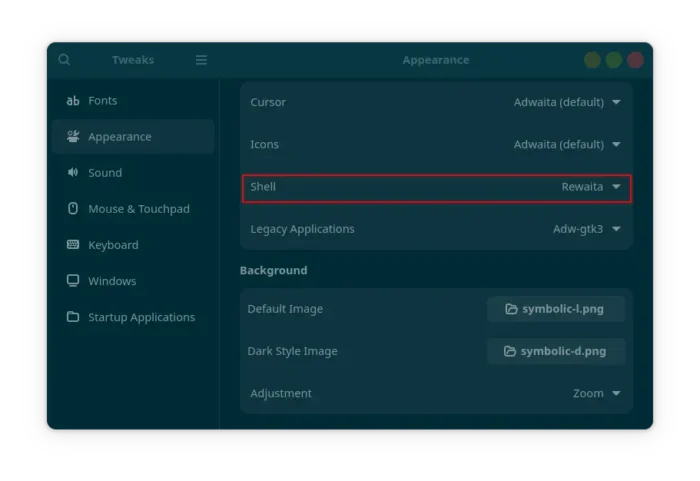Expand the Cursor theme dropdown

tap(567, 102)
